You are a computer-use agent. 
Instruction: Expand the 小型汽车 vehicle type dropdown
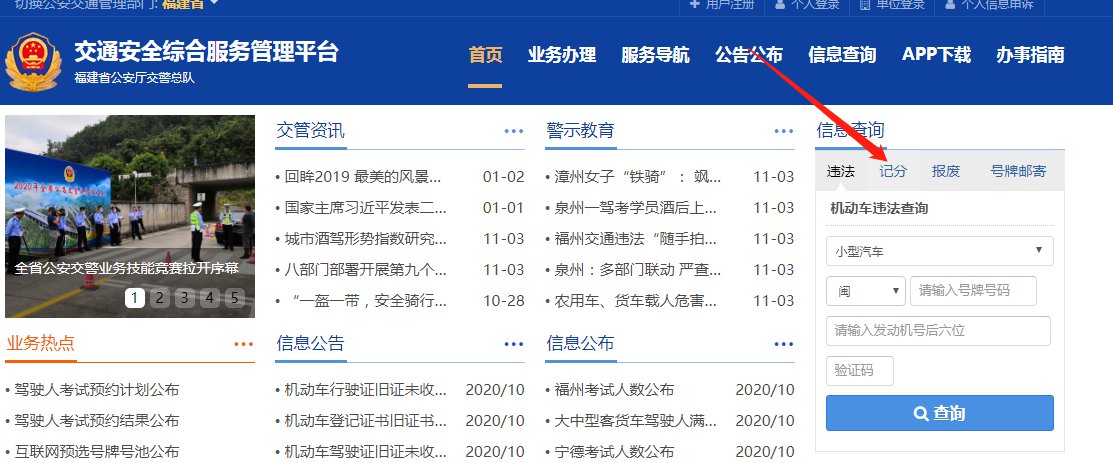point(940,251)
